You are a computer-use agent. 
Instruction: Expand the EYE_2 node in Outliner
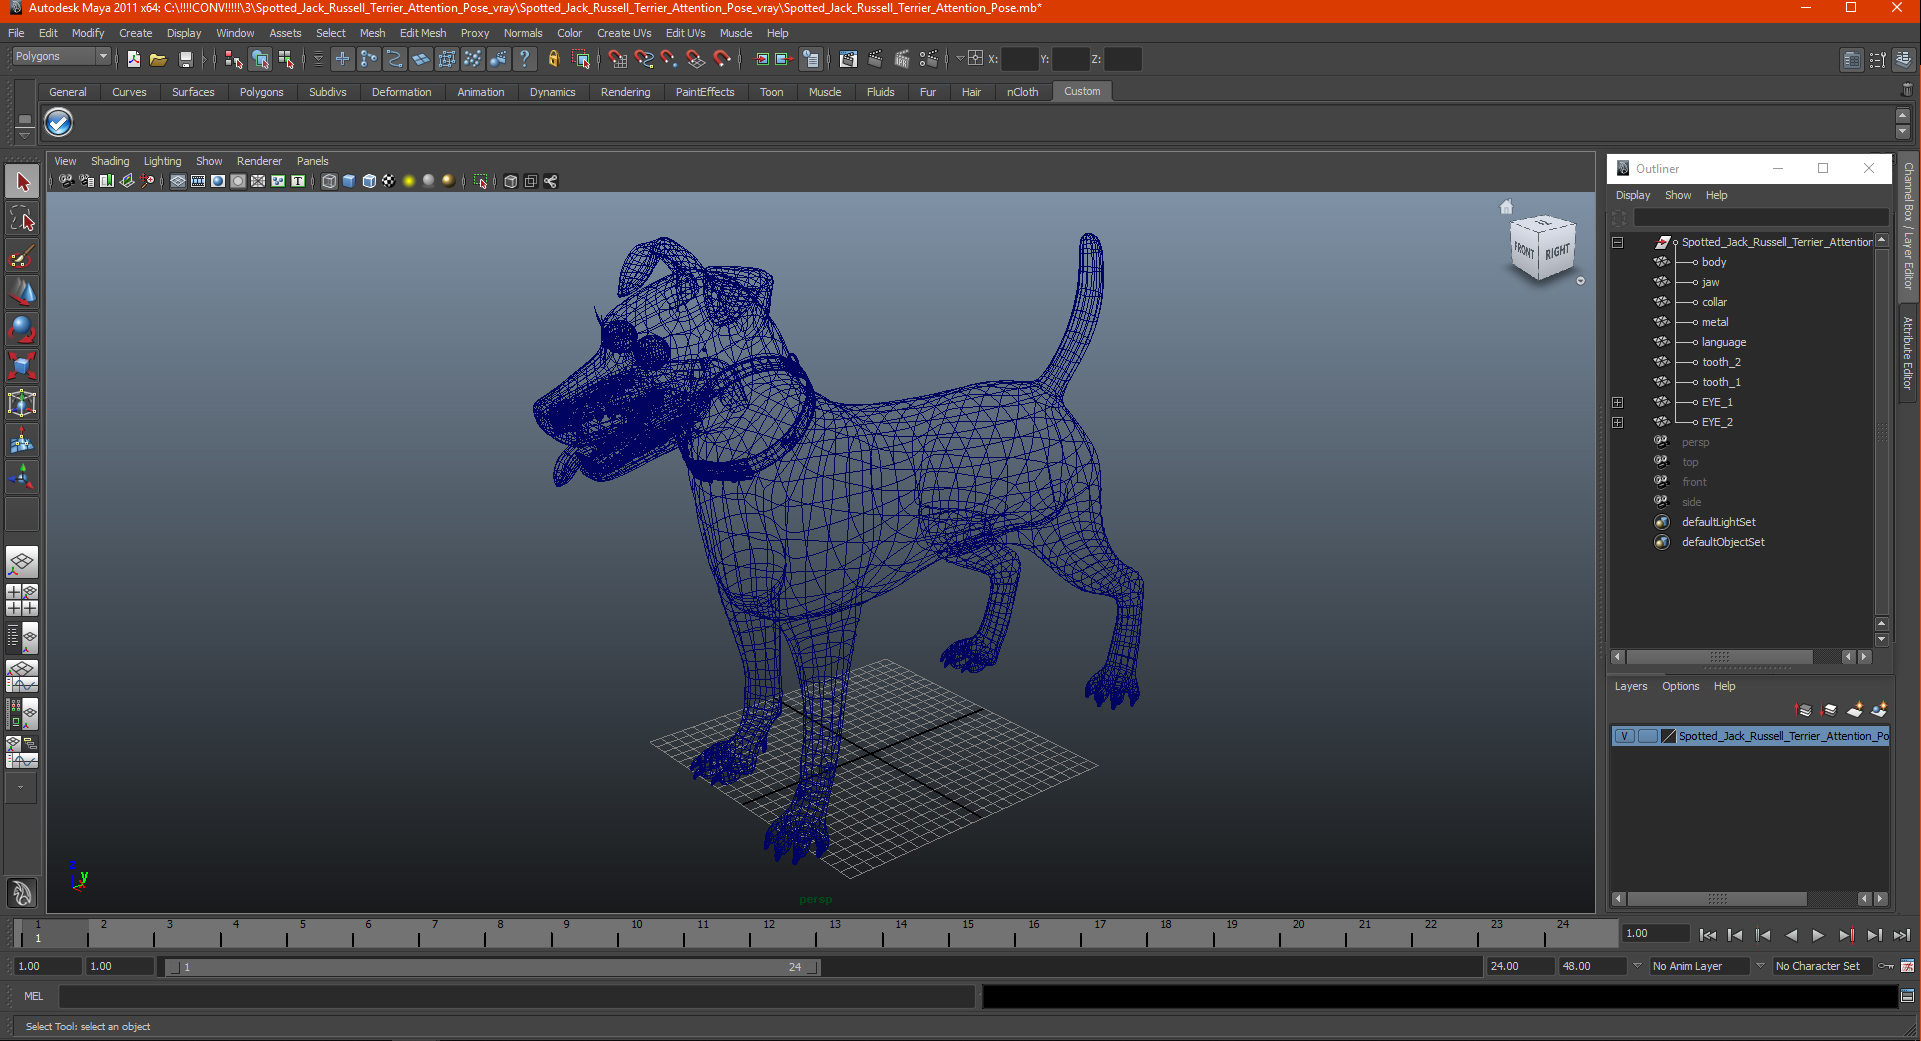(x=1617, y=422)
